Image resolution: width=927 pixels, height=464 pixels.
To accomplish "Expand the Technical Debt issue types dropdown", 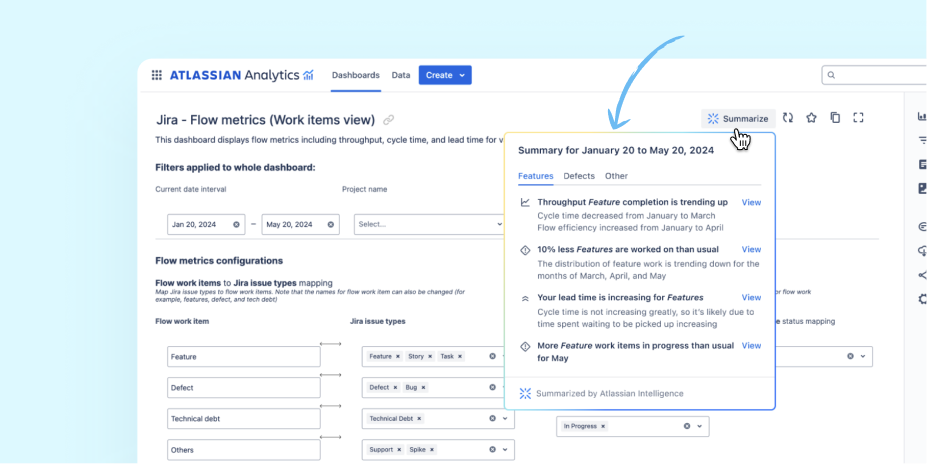I will point(505,418).
